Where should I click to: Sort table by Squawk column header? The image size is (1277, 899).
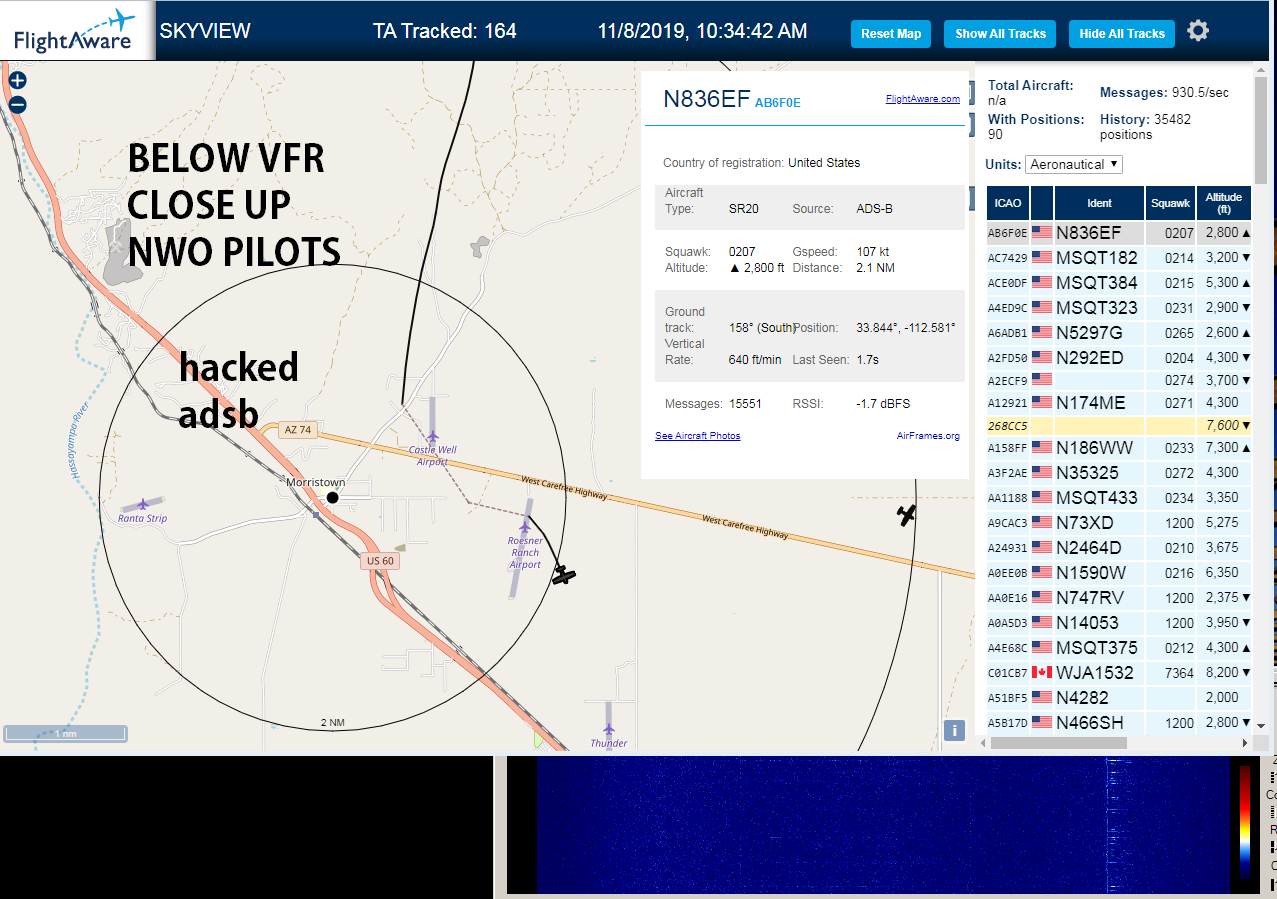coord(1170,203)
